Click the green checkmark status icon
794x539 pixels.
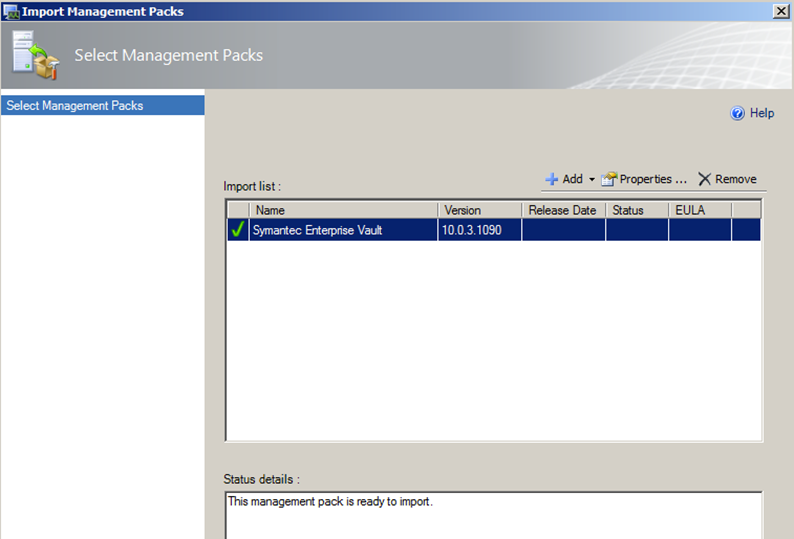(x=237, y=229)
